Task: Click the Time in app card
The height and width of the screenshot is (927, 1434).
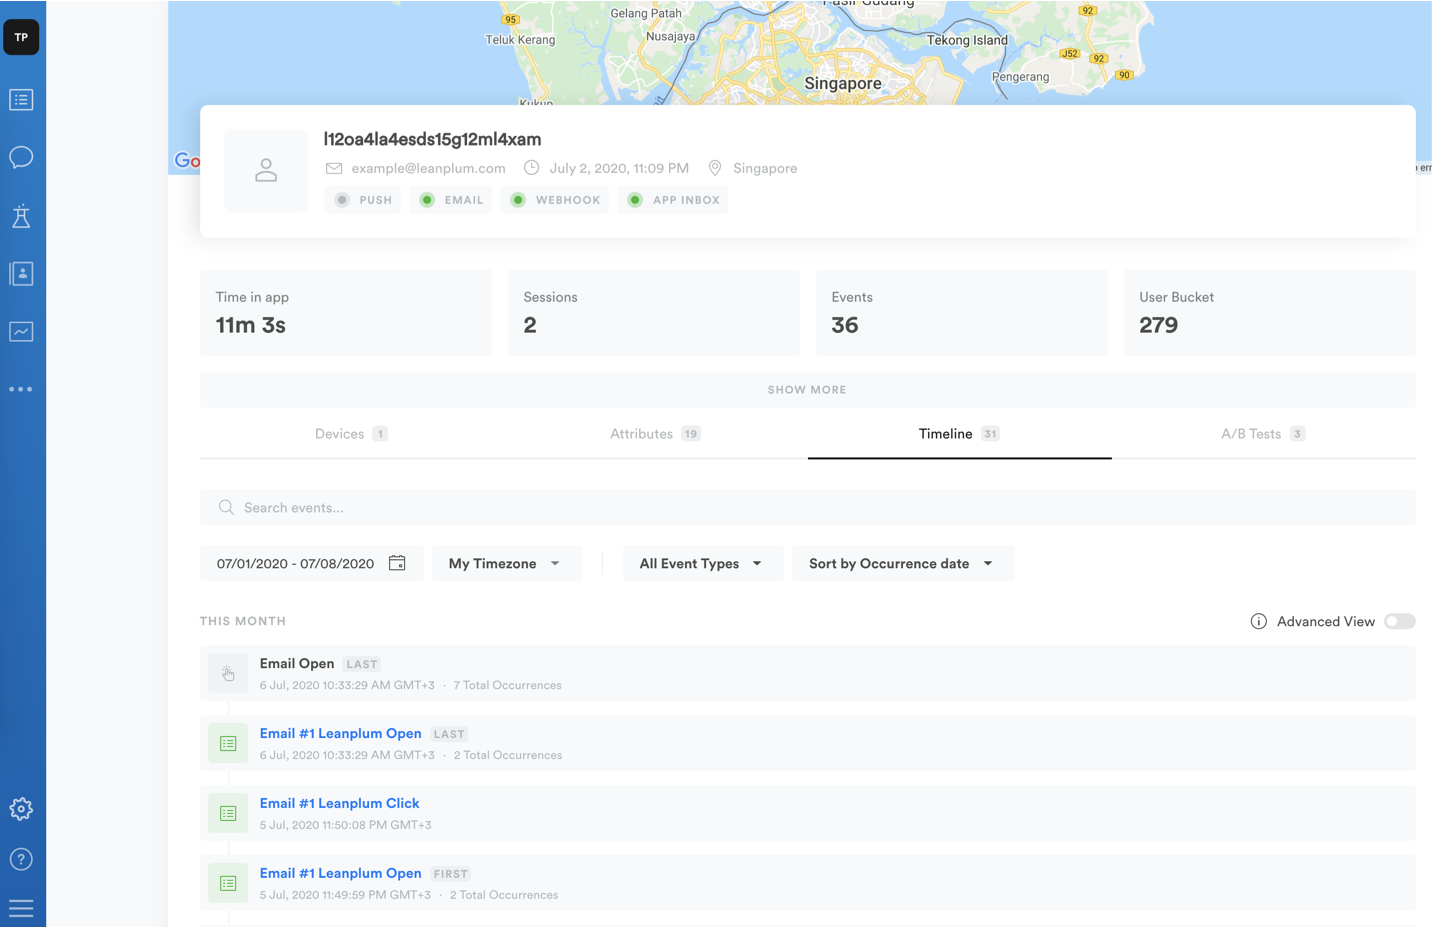Action: coord(346,312)
